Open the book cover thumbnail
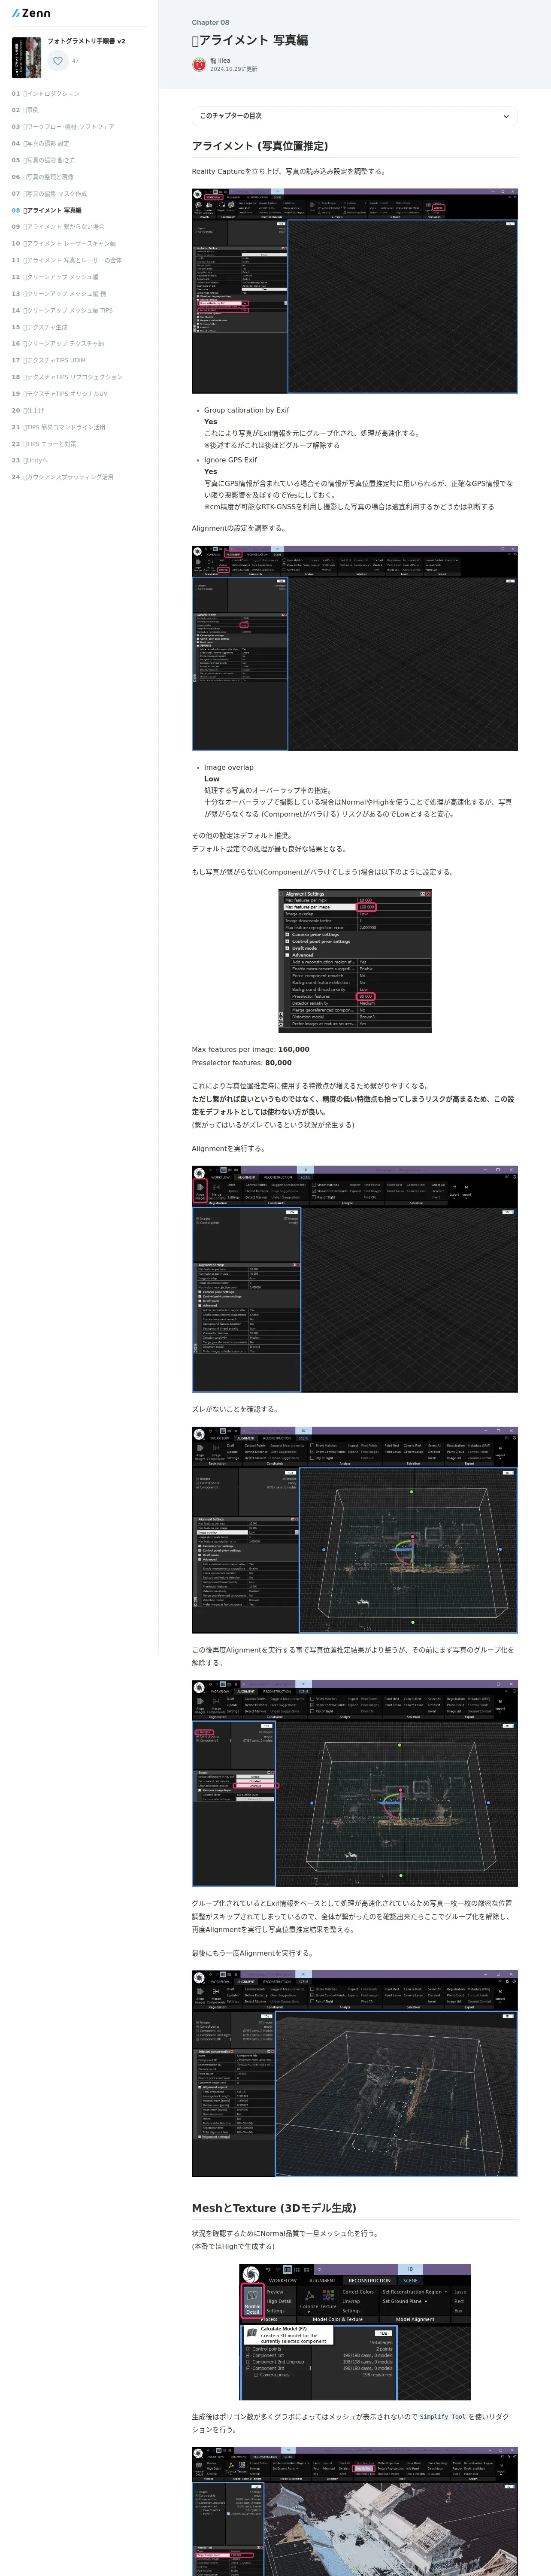The image size is (551, 2576). [26, 57]
